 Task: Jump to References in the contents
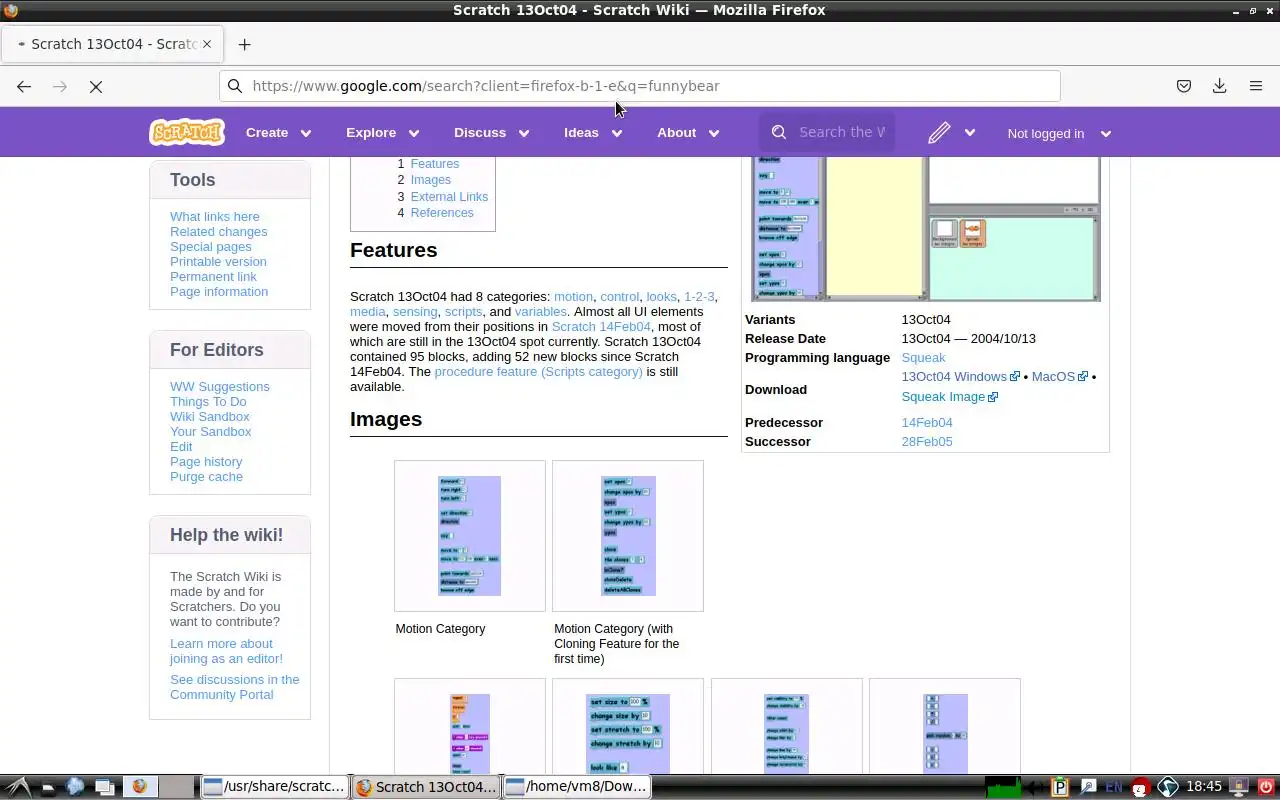pos(442,212)
